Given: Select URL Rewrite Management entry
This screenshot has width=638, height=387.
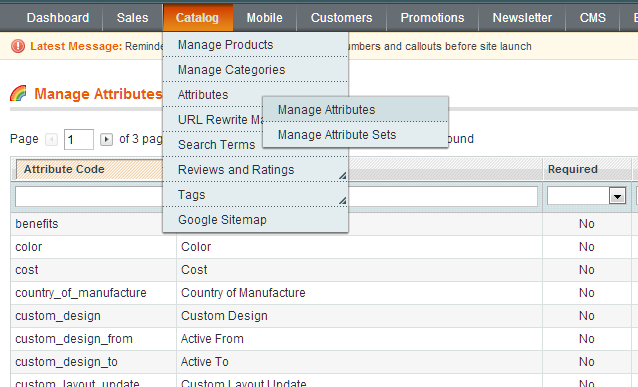Looking at the screenshot, I should tap(213, 120).
